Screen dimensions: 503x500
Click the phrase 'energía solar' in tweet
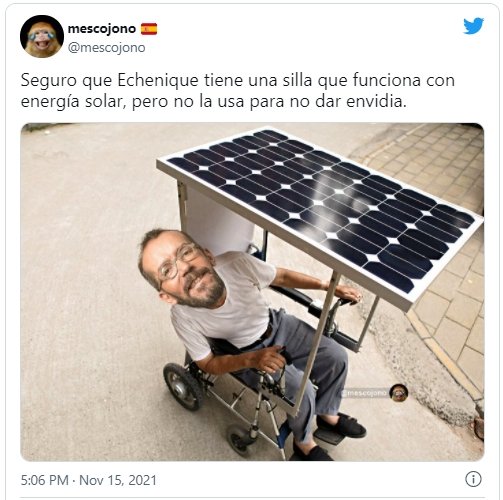click(x=73, y=102)
